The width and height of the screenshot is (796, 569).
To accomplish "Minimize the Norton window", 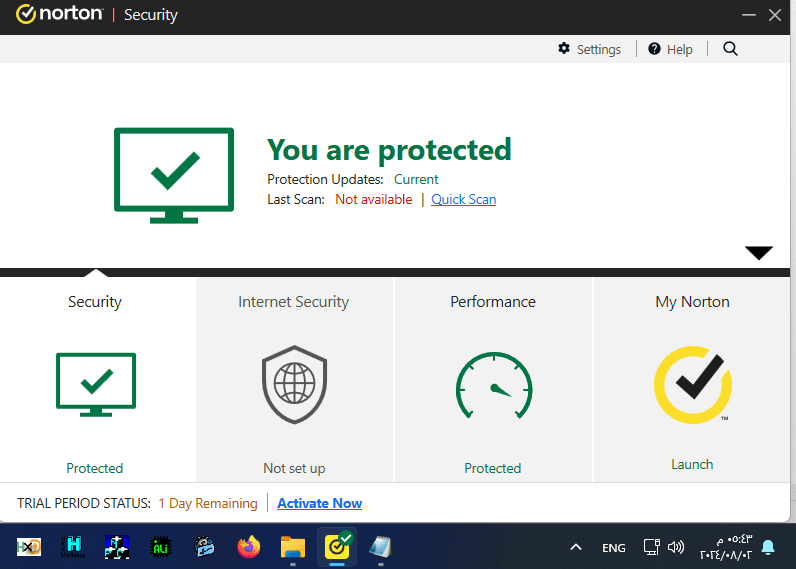I will pos(749,15).
